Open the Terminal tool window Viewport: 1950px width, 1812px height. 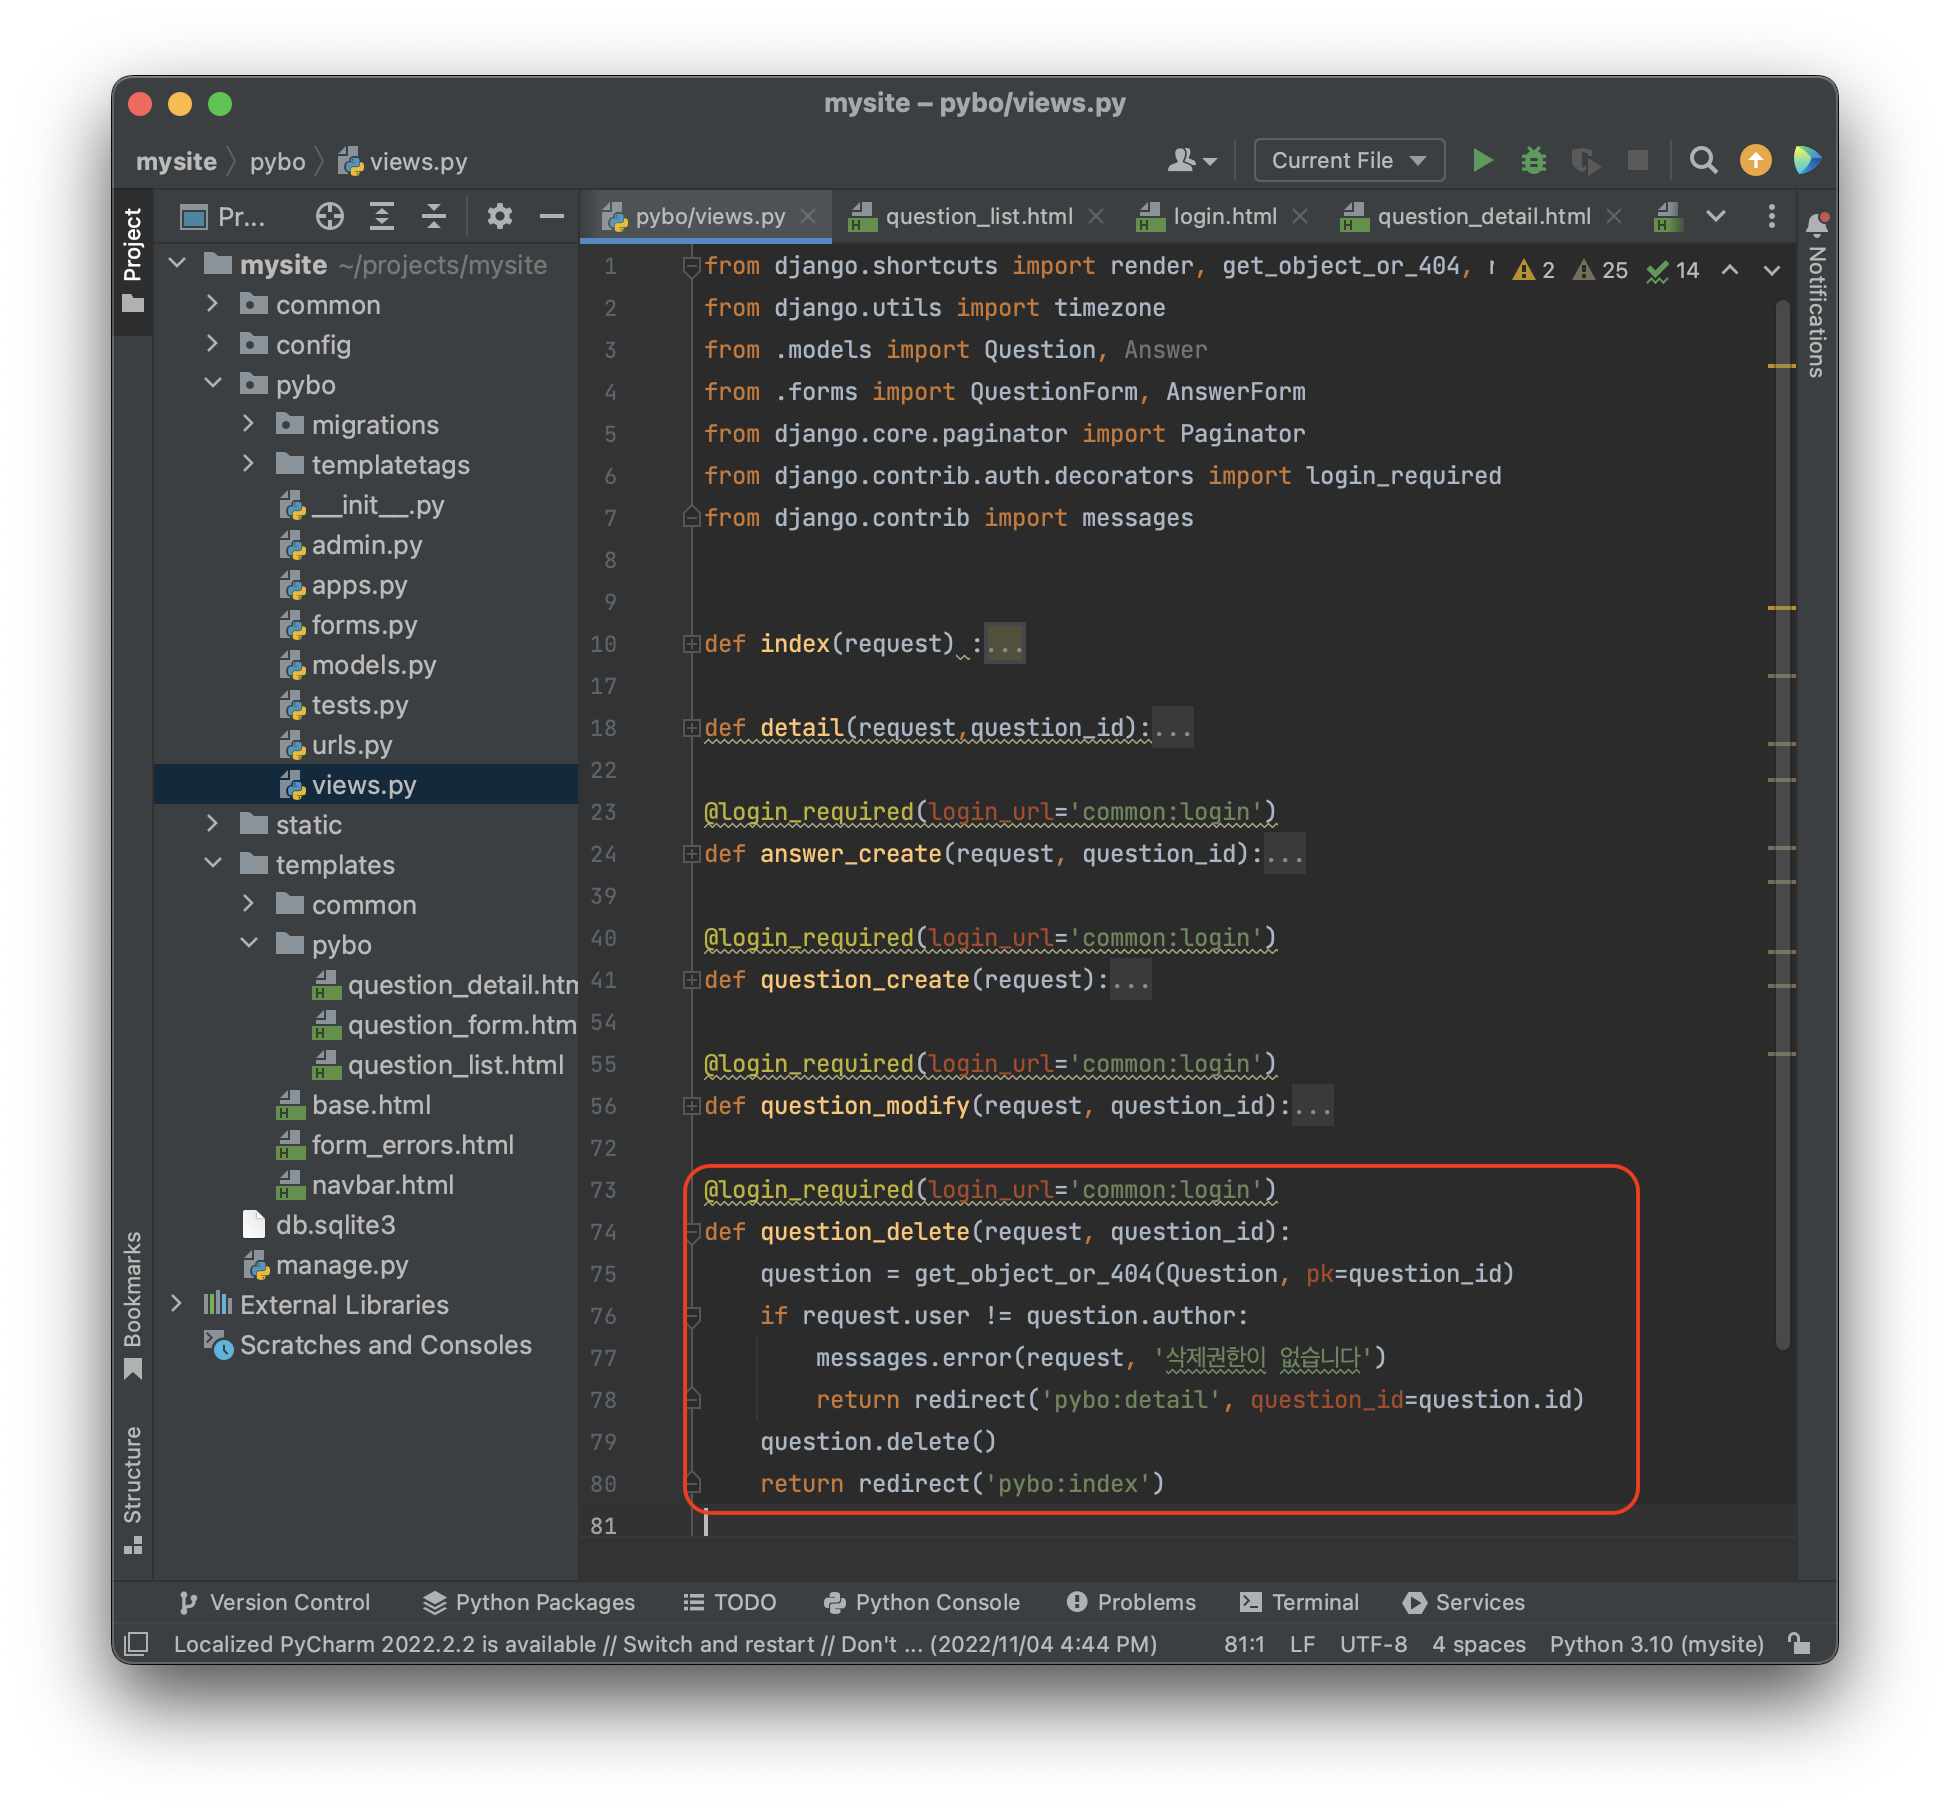pos(1299,1602)
